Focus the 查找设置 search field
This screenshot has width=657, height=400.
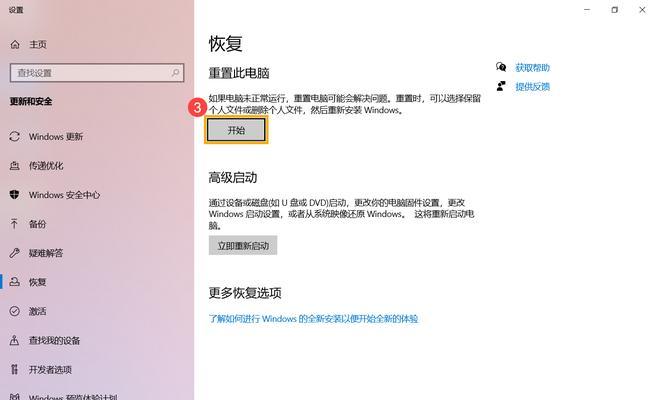97,73
